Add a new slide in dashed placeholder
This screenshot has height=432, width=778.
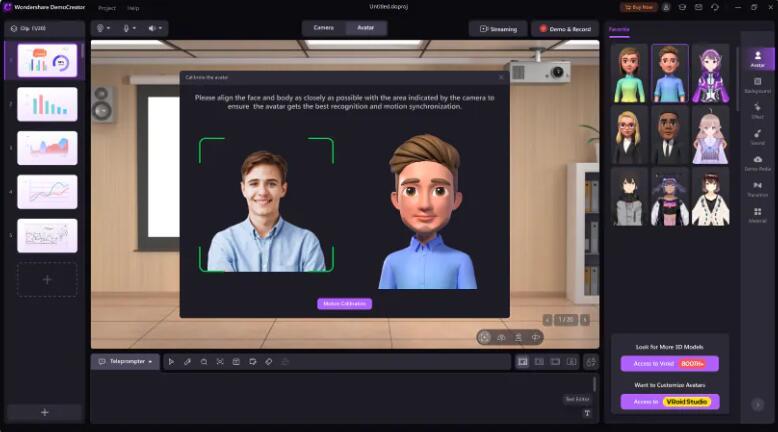[x=47, y=280]
